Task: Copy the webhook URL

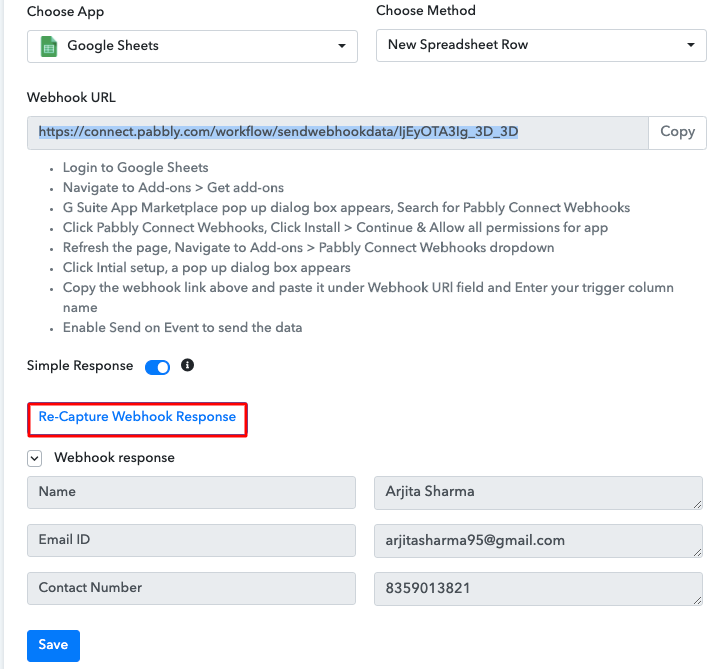Action: (x=677, y=133)
